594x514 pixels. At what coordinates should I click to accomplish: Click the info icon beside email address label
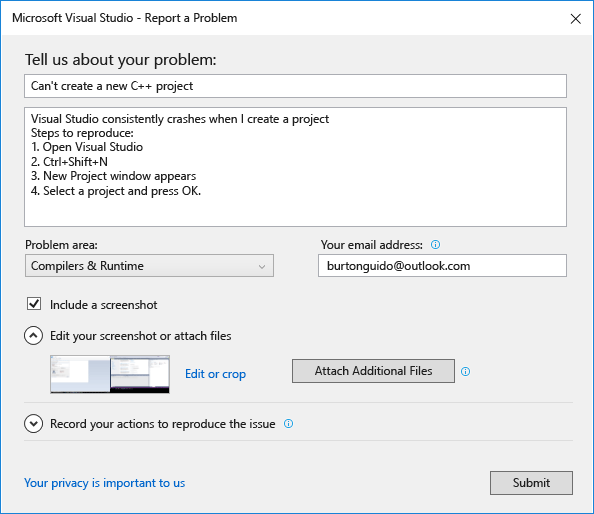pyautogui.click(x=435, y=245)
